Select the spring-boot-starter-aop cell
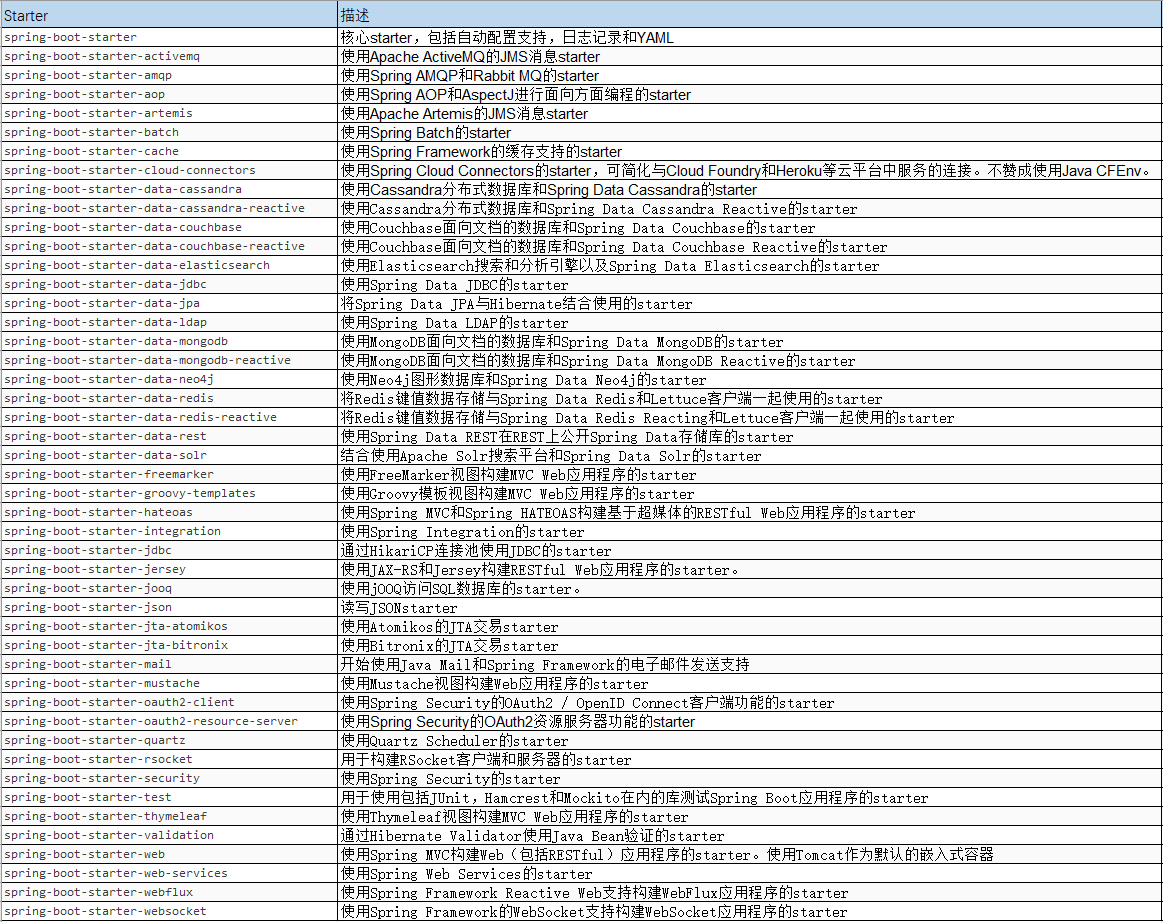This screenshot has height=922, width=1163. [169, 94]
